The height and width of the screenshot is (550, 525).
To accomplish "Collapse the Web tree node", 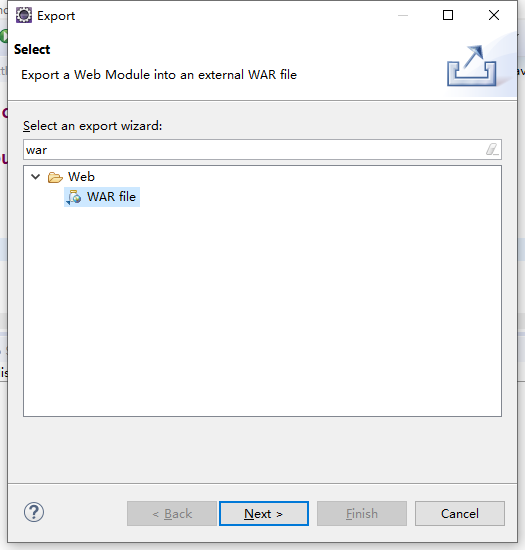I will [x=36, y=176].
